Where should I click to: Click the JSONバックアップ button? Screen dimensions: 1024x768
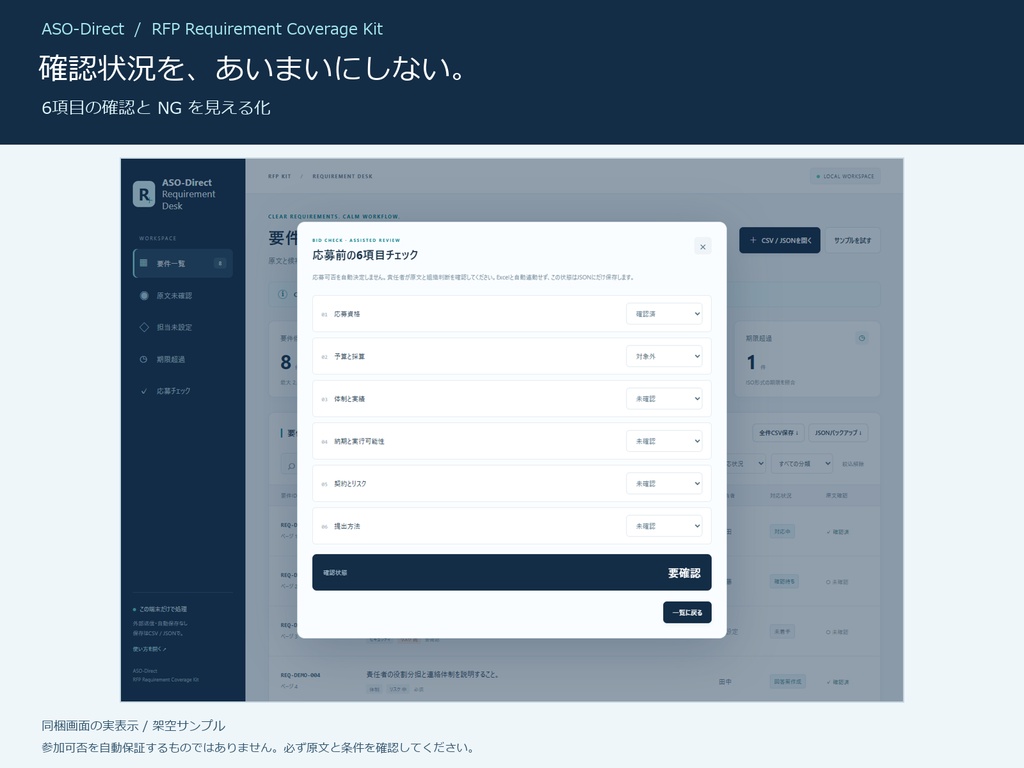838,432
